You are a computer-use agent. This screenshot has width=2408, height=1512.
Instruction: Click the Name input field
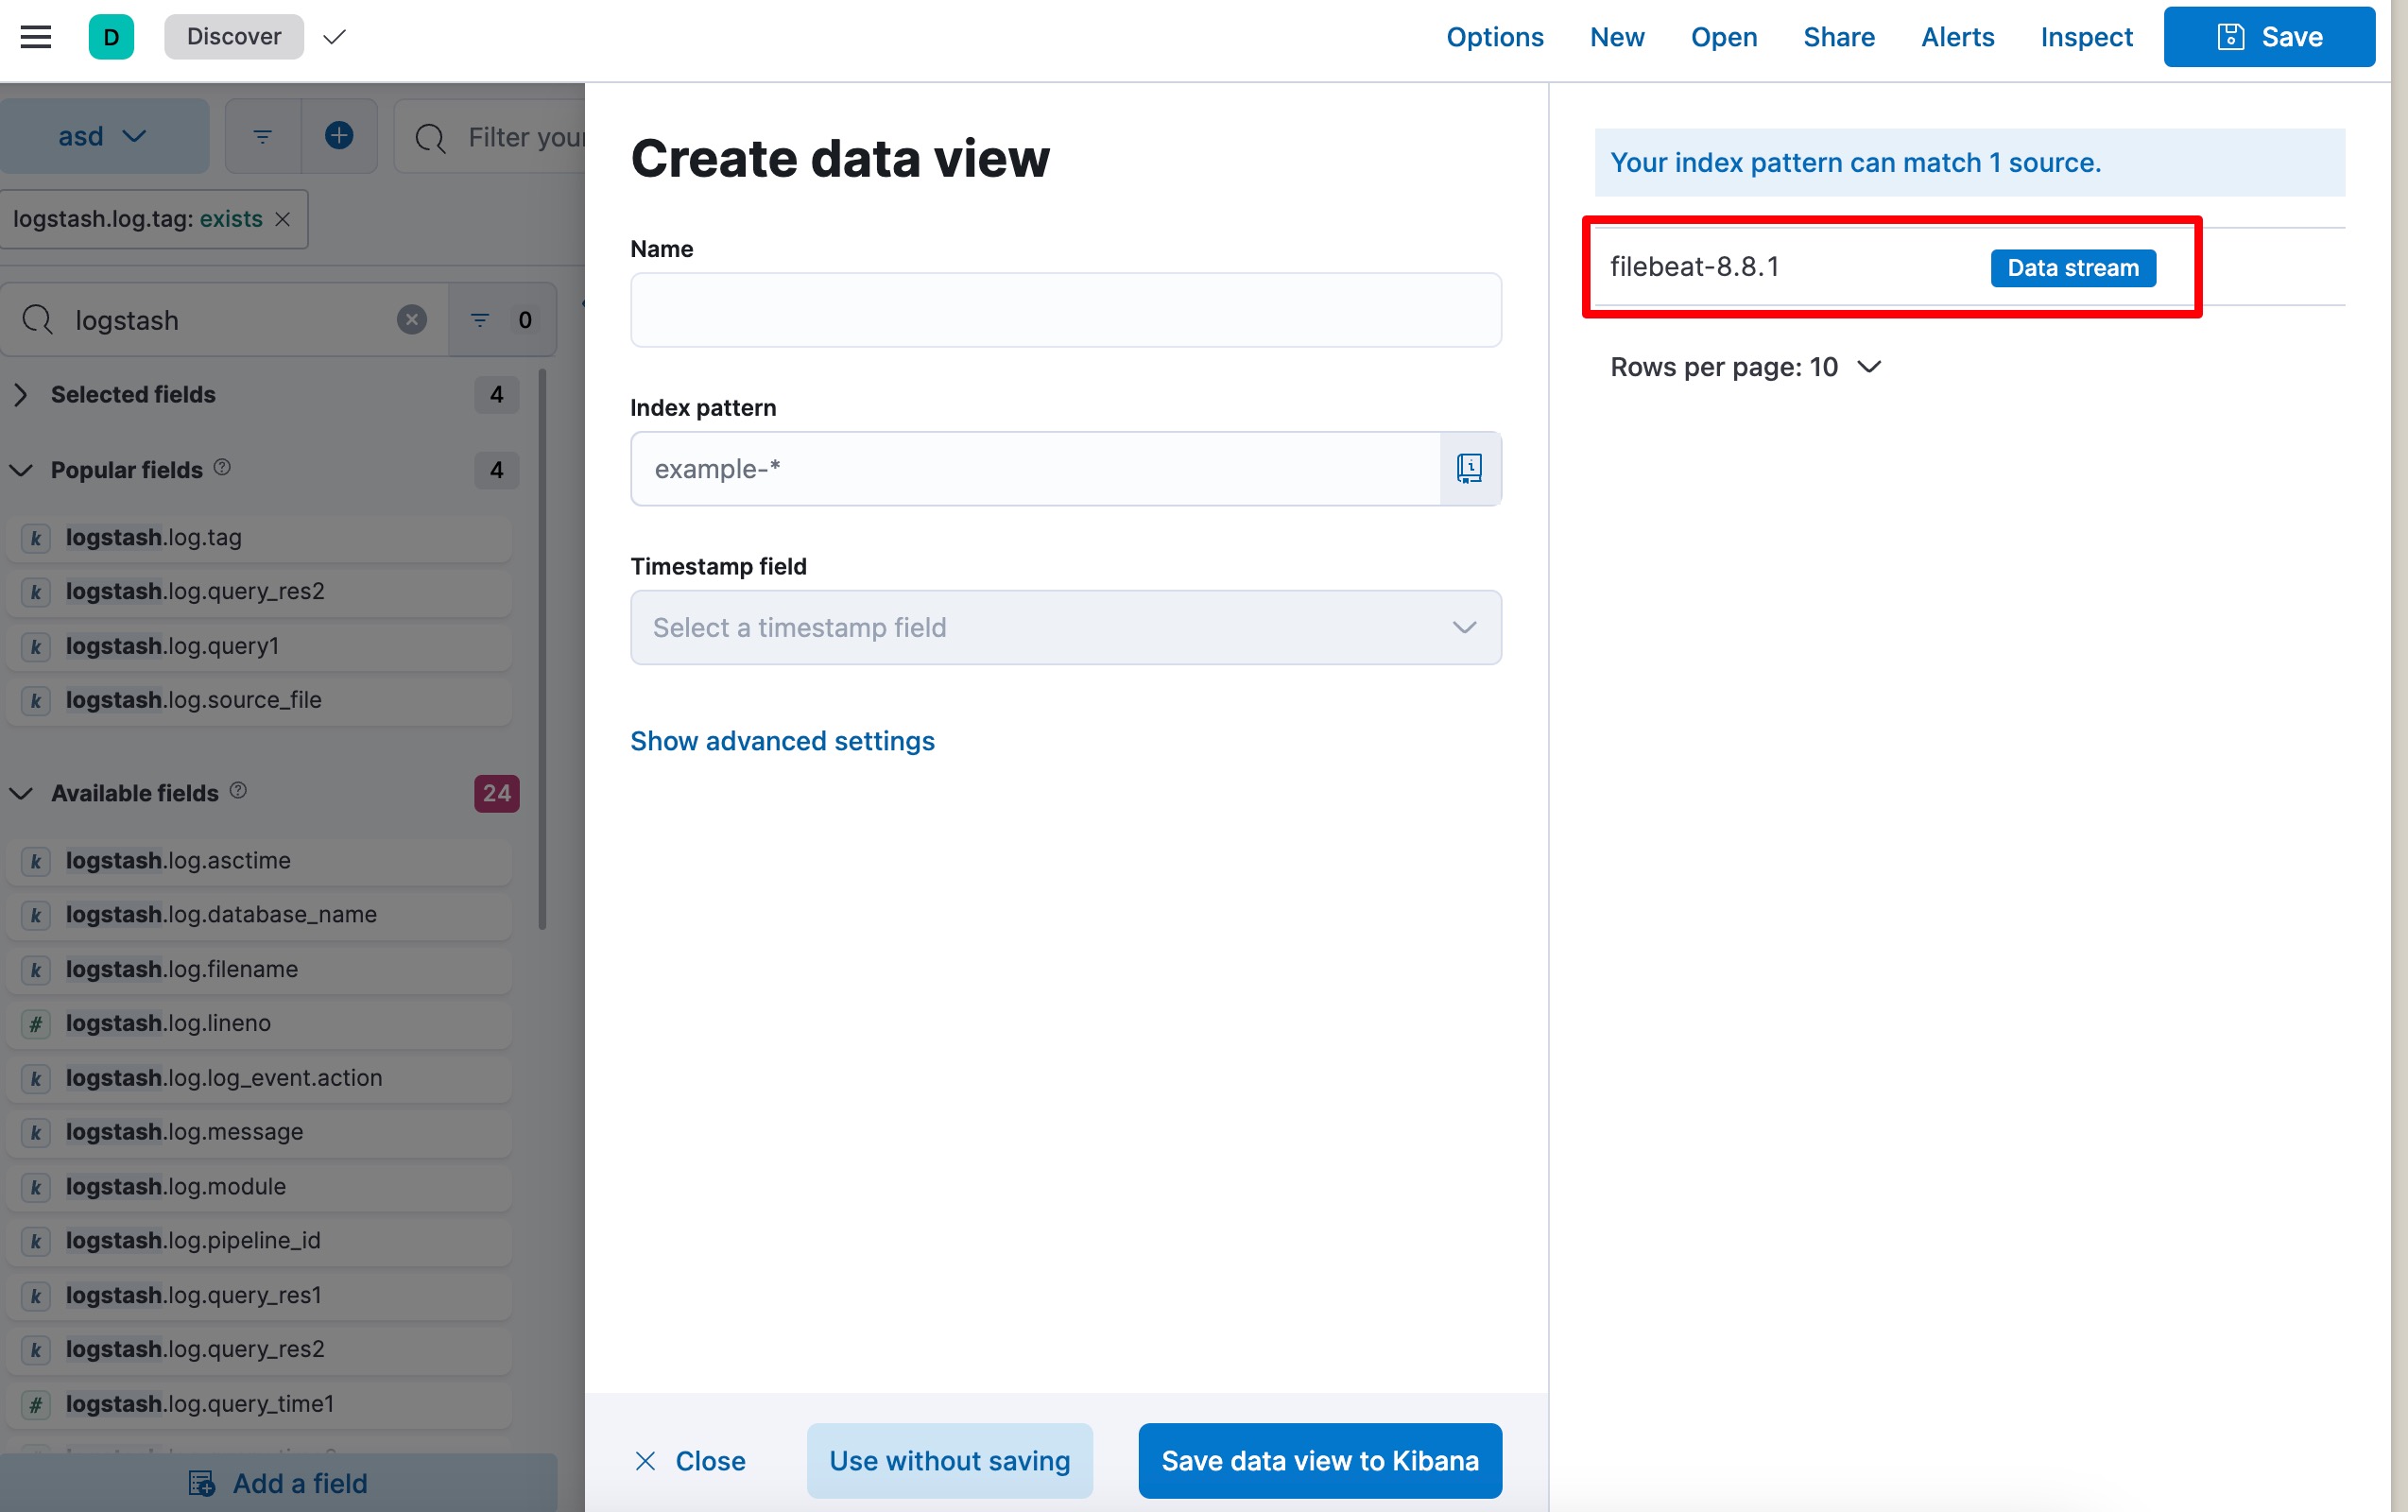coord(1065,310)
